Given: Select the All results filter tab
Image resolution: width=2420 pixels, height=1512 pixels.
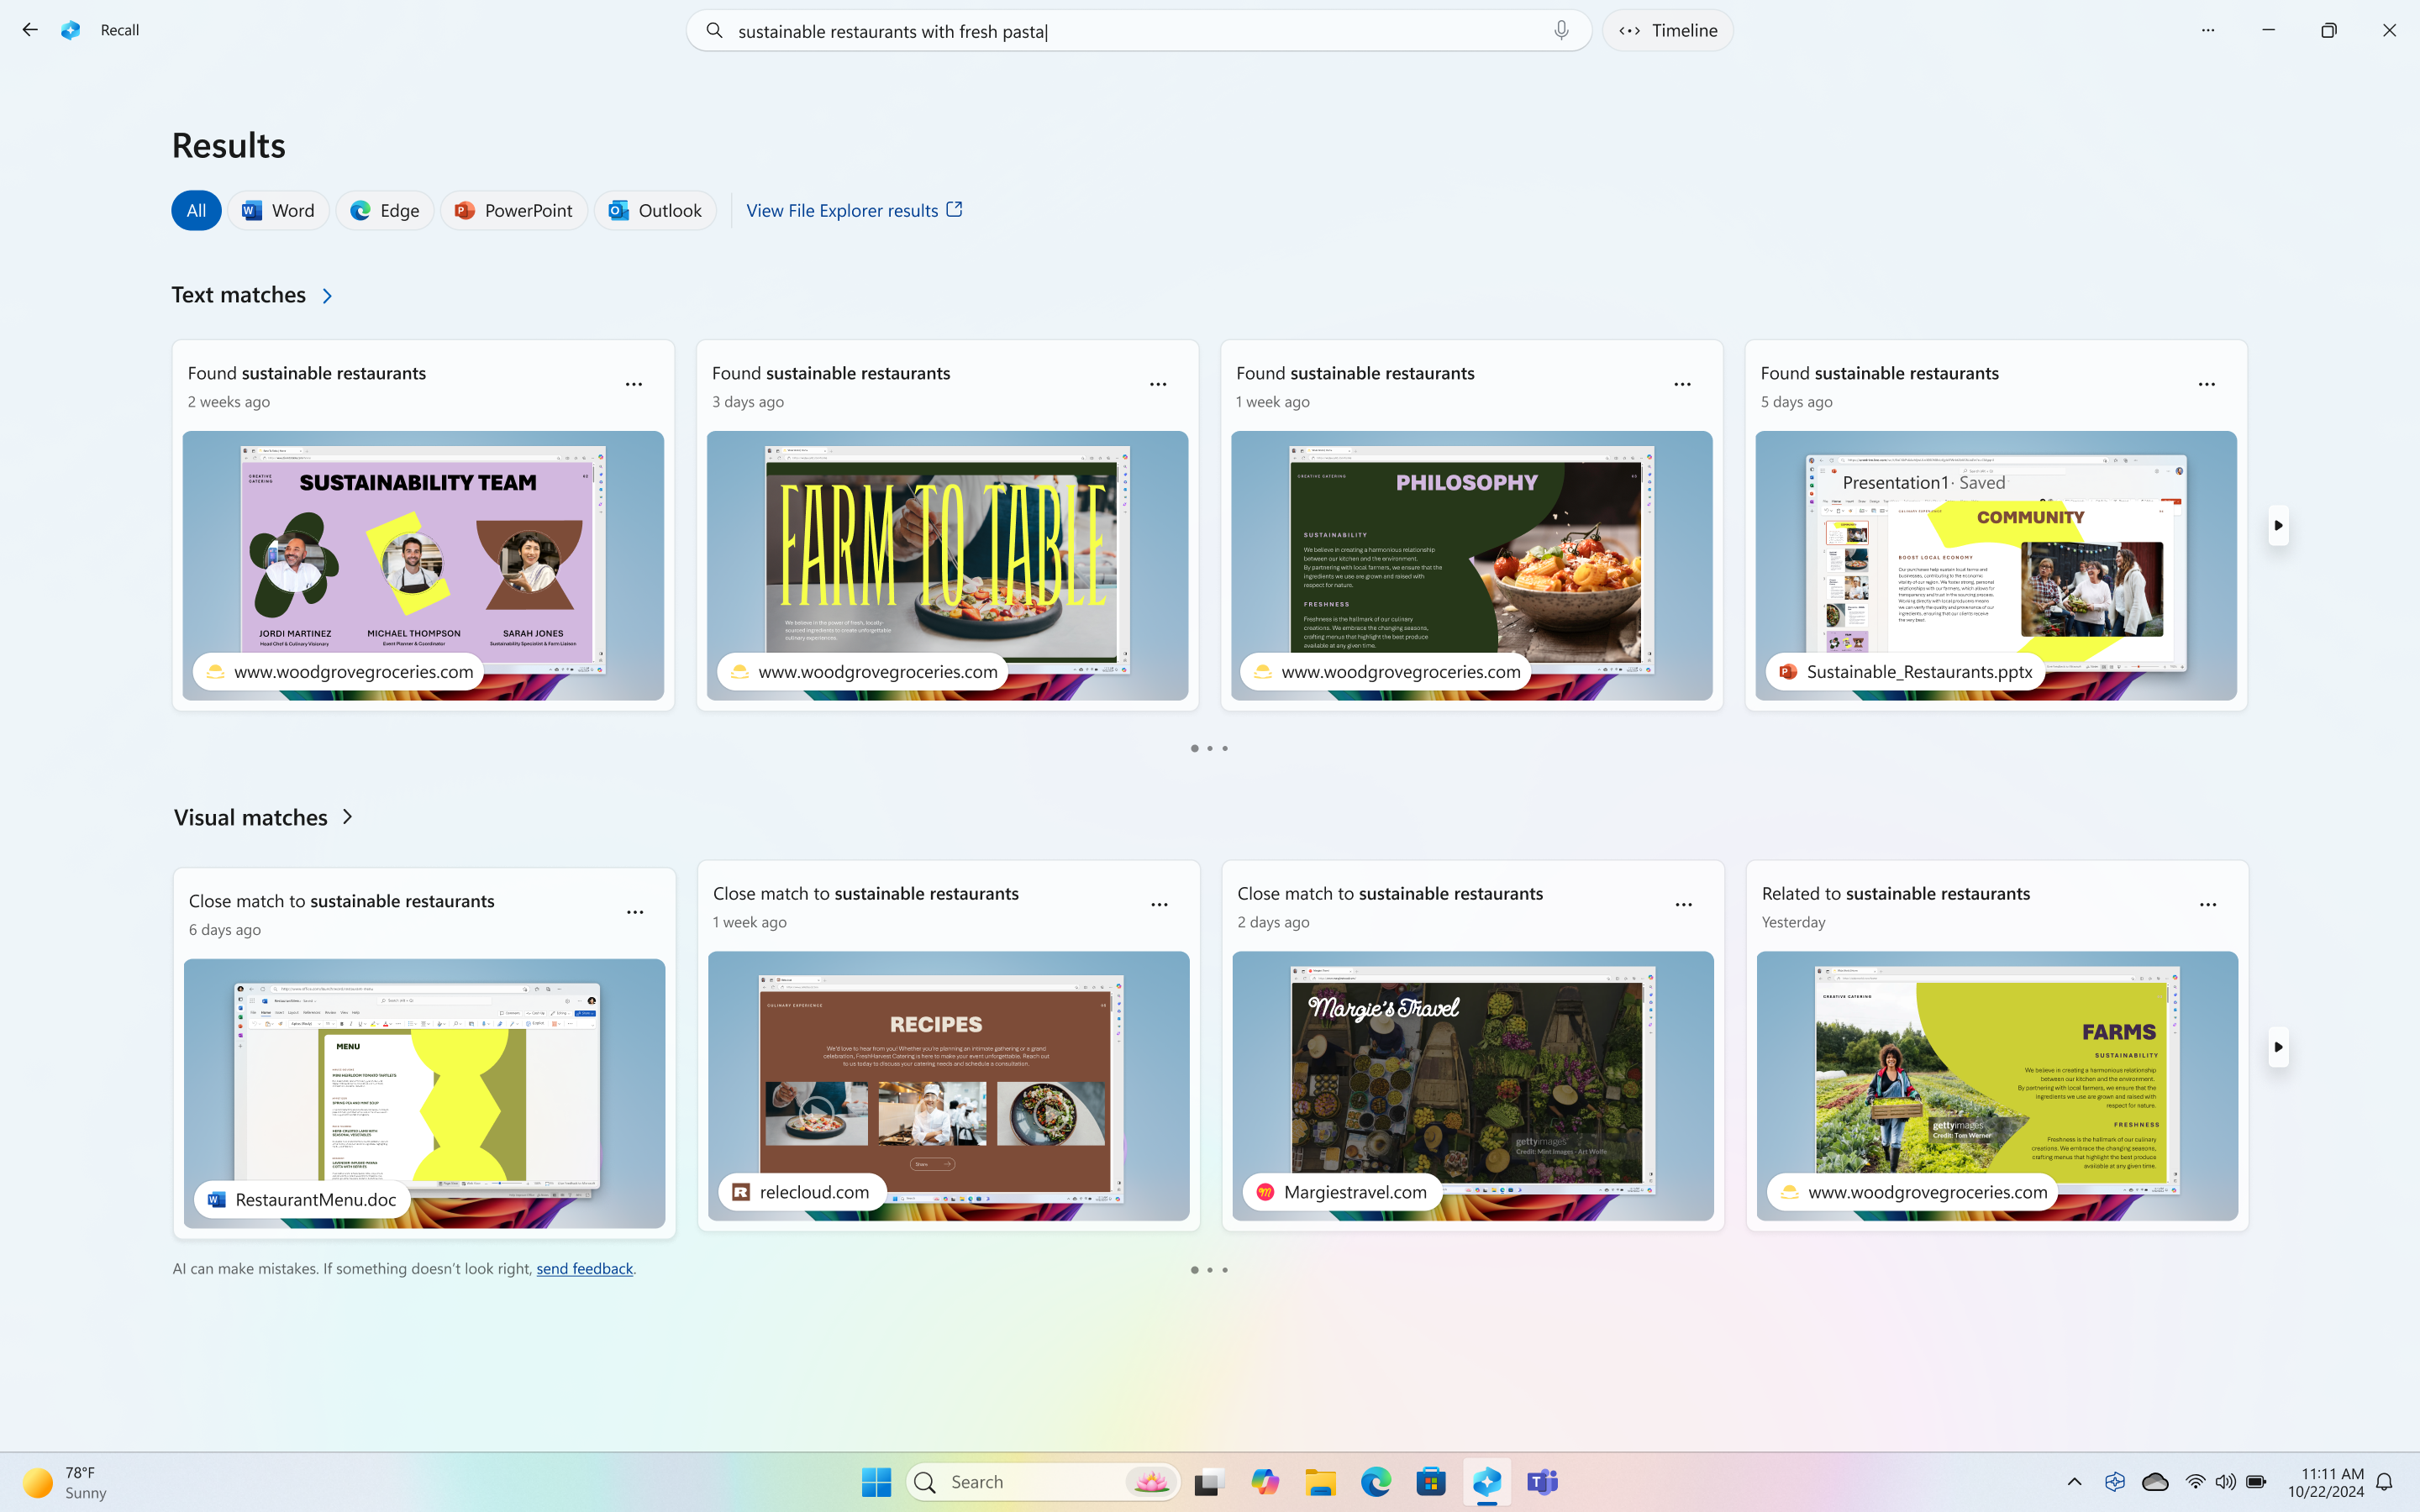Looking at the screenshot, I should 195,209.
